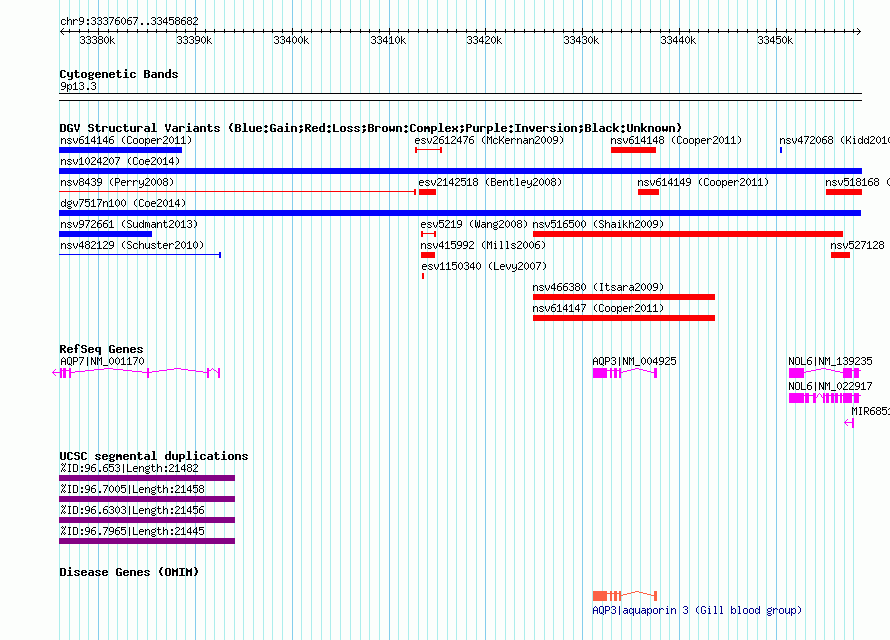This screenshot has height=640, width=890.
Task: Click segmental duplication bar %ID:96.7965 Length:21445
Action: [x=147, y=541]
